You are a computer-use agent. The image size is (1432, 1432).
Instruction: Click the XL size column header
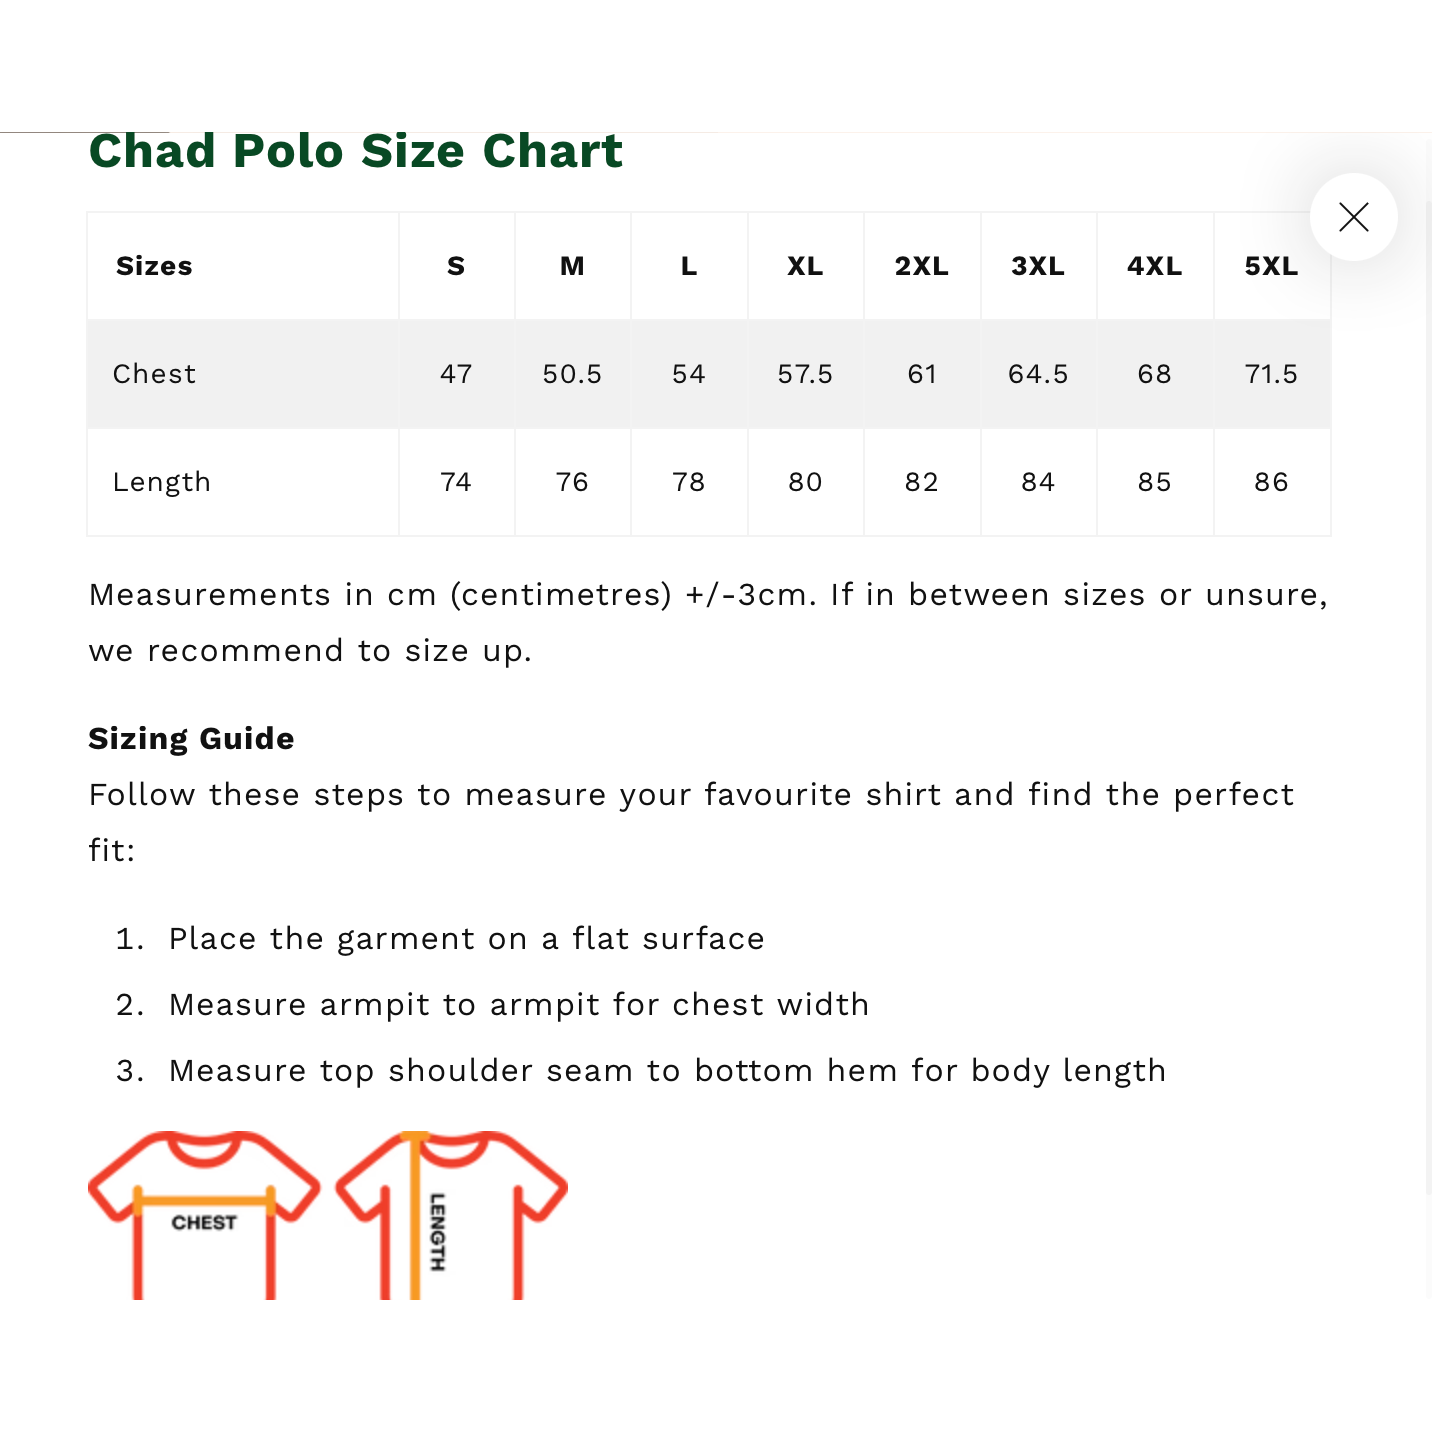pyautogui.click(x=805, y=266)
